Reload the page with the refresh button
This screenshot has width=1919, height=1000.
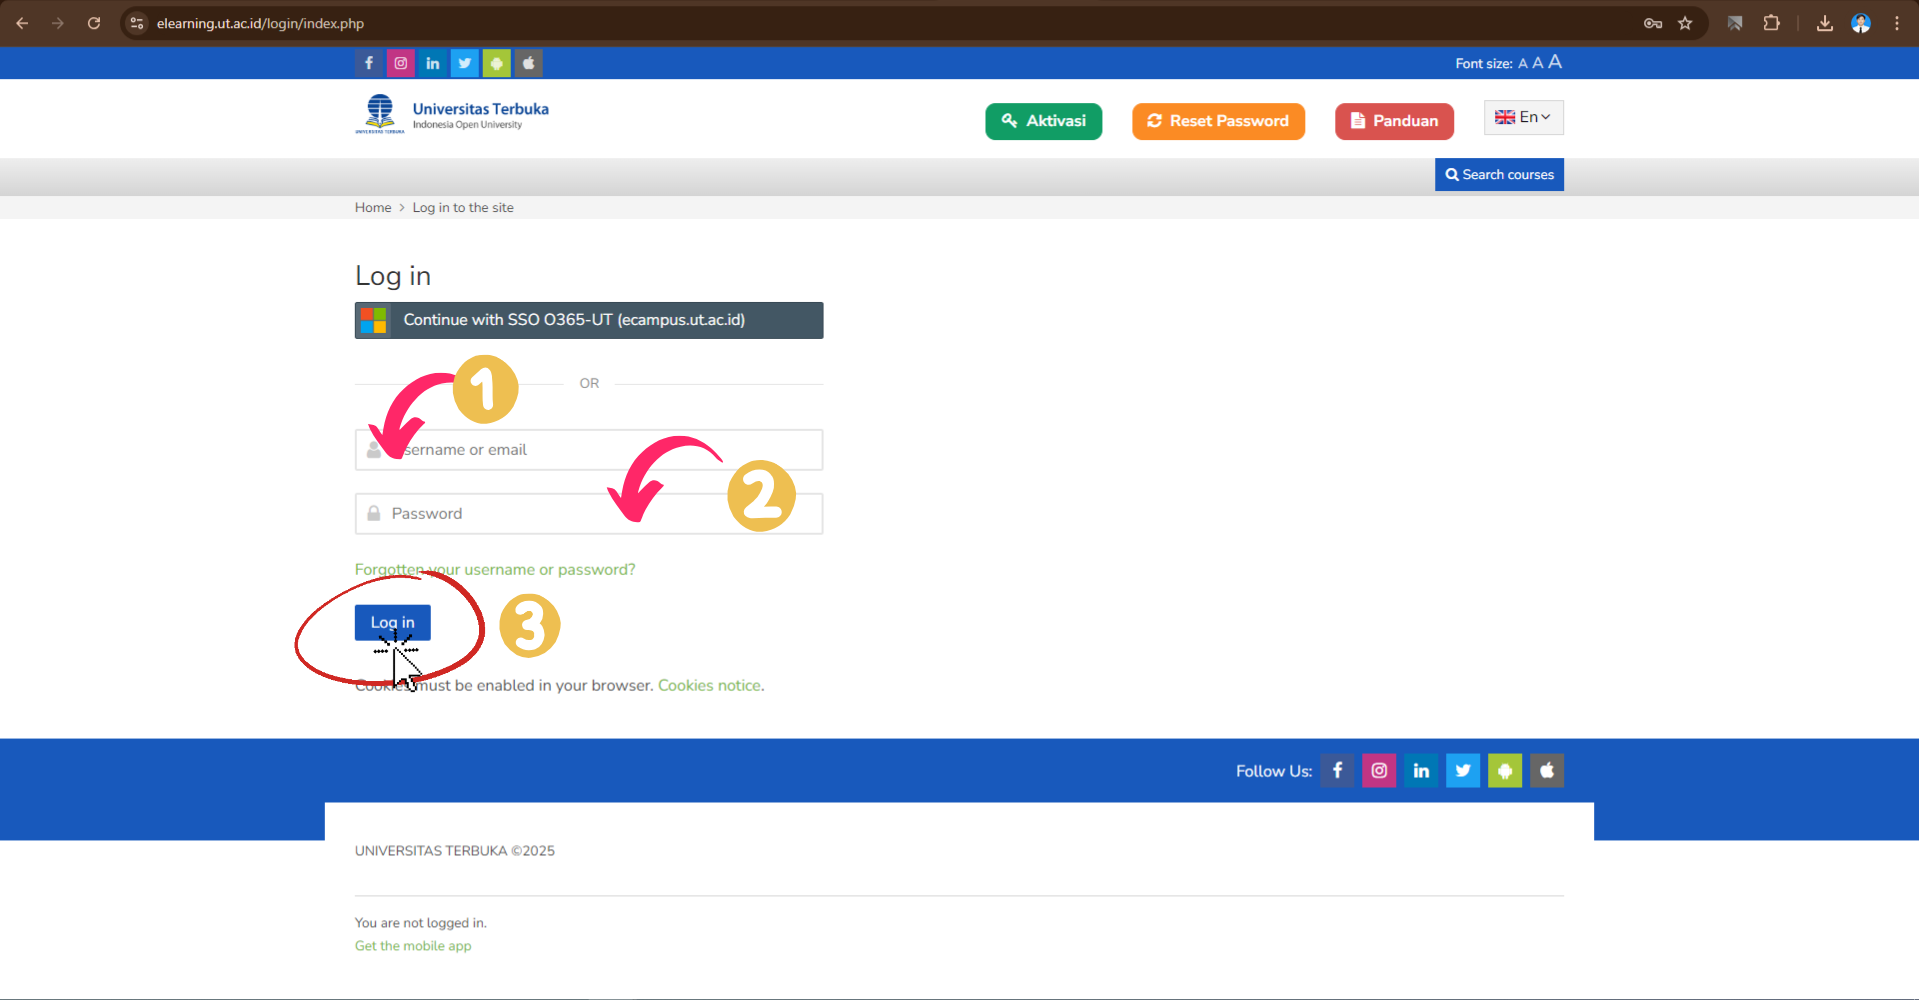tap(94, 23)
